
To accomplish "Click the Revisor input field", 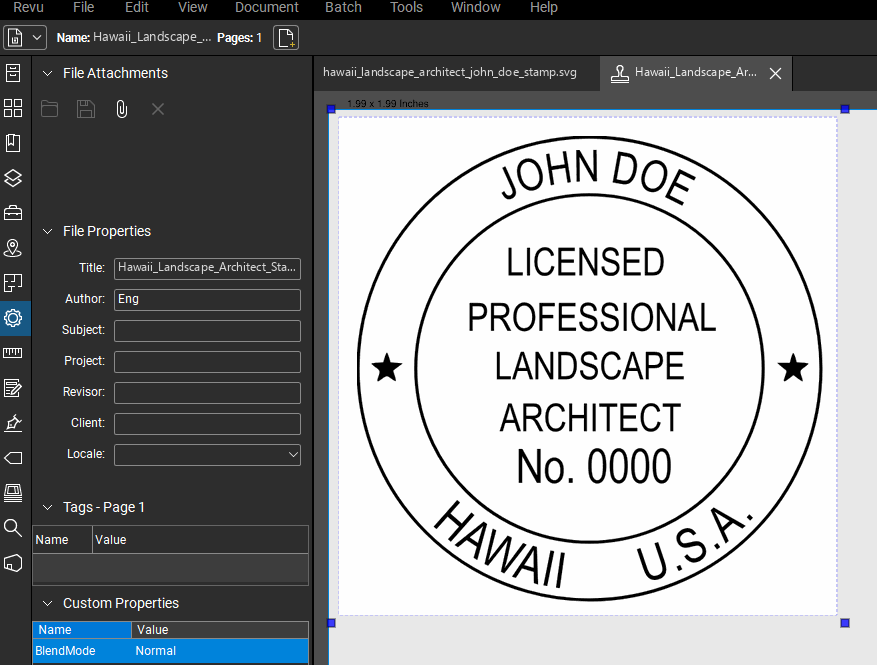I will (x=208, y=393).
